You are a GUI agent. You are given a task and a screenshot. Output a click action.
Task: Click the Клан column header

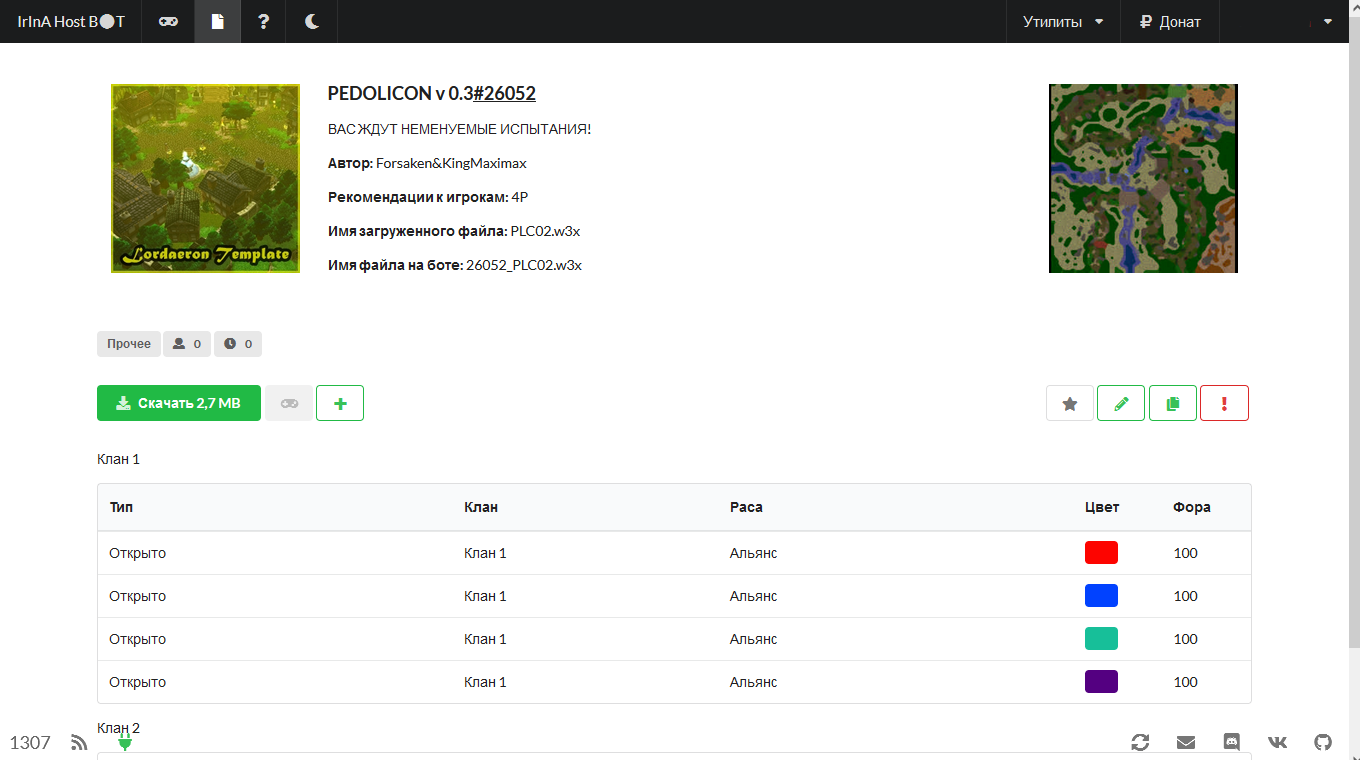tap(481, 507)
